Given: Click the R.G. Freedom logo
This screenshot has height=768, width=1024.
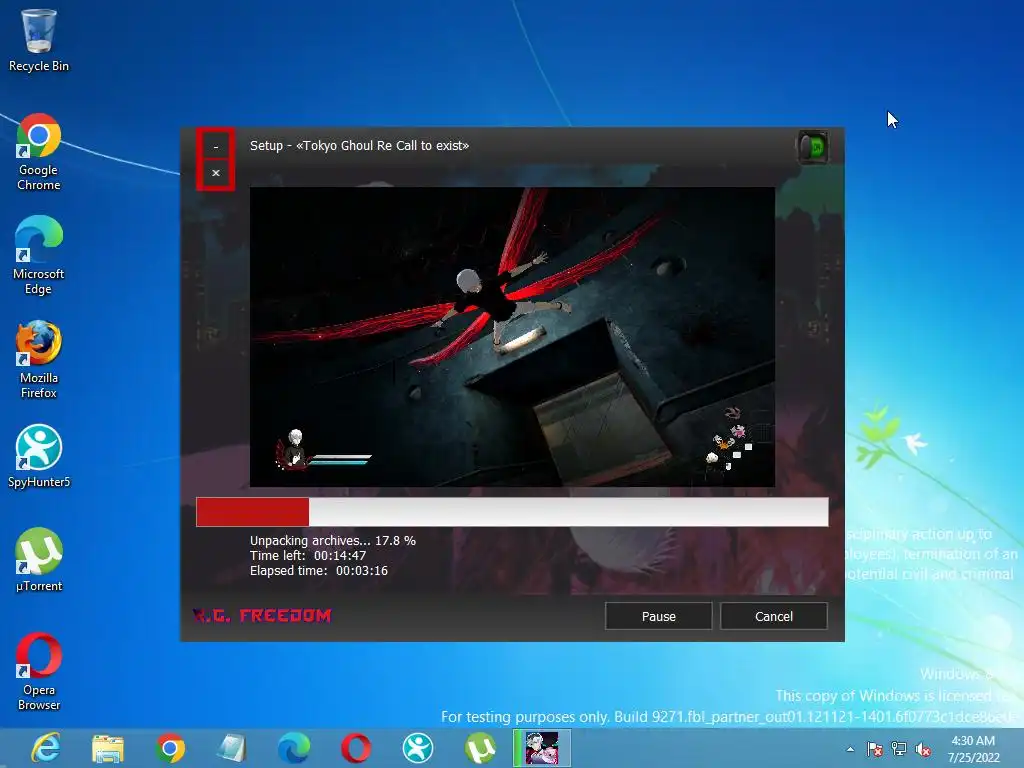Looking at the screenshot, I should (x=262, y=615).
